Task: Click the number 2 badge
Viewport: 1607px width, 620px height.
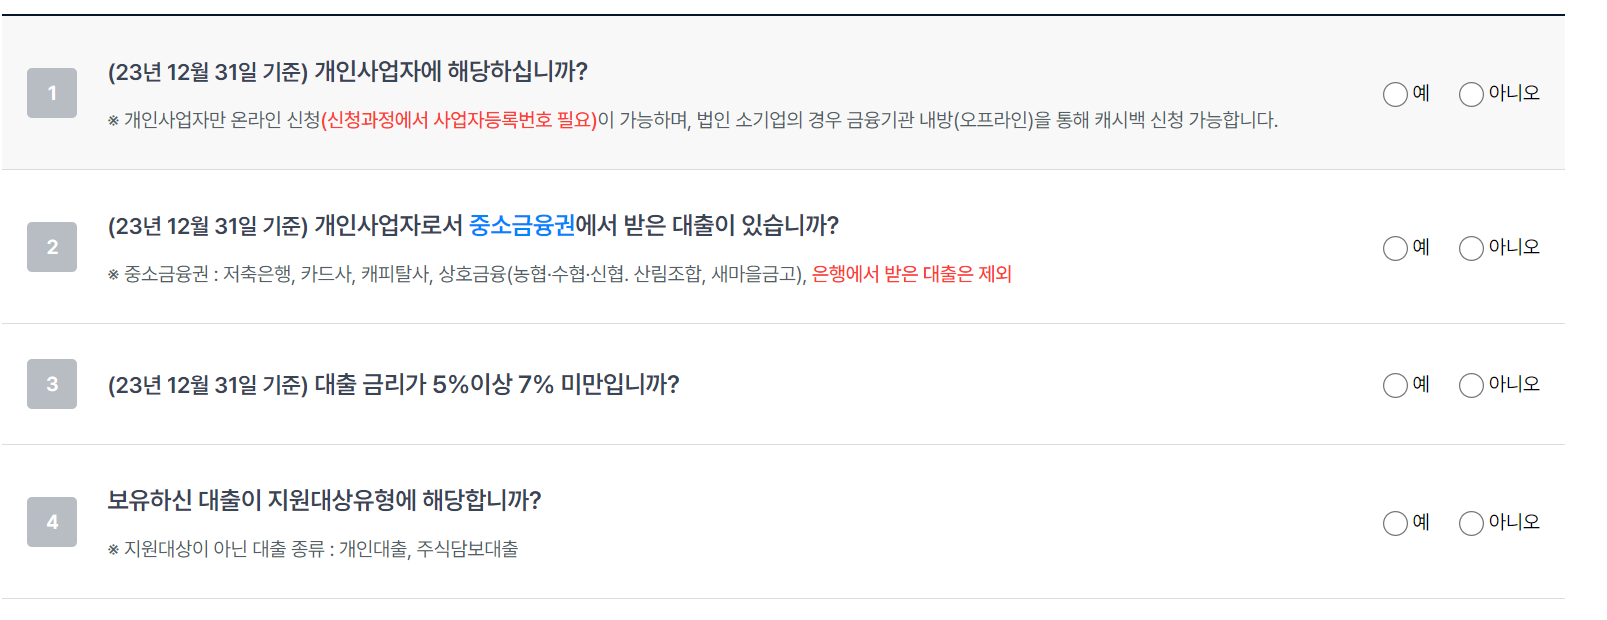Action: (51, 248)
